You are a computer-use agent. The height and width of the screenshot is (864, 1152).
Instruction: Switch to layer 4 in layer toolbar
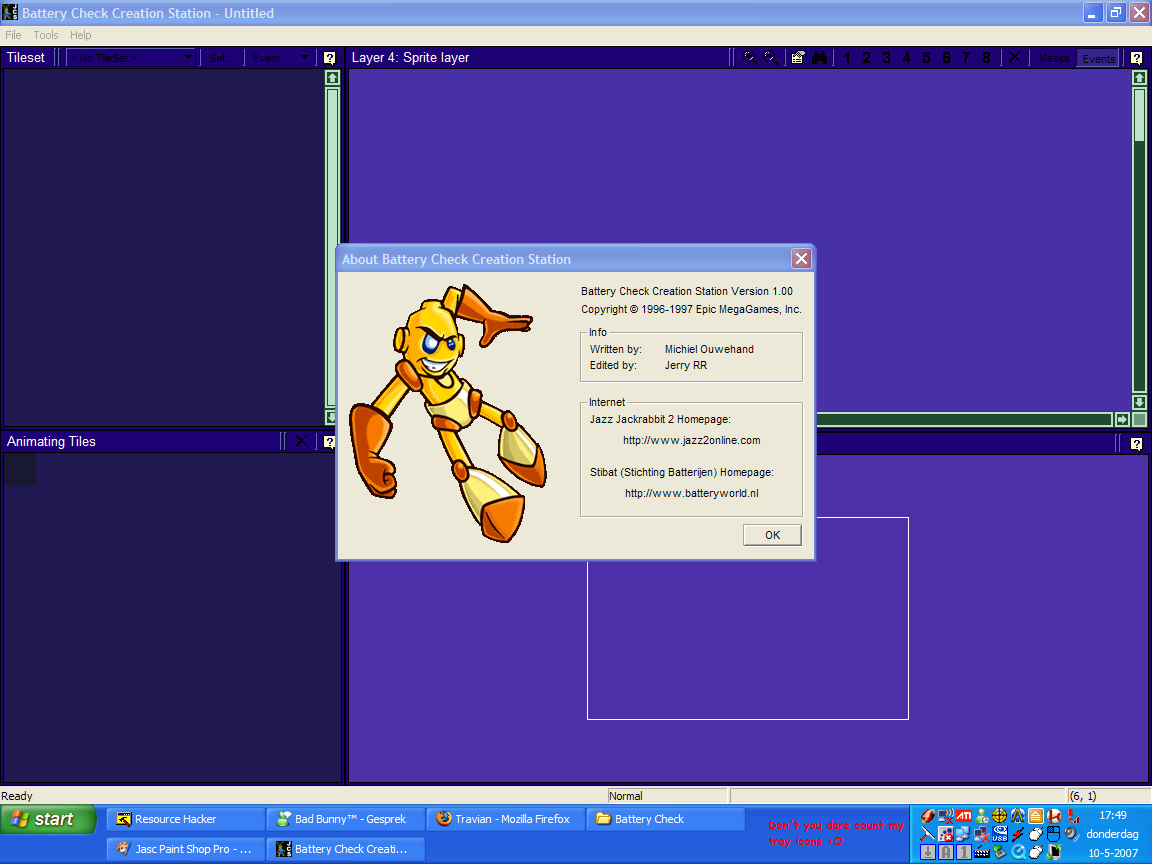coord(907,57)
